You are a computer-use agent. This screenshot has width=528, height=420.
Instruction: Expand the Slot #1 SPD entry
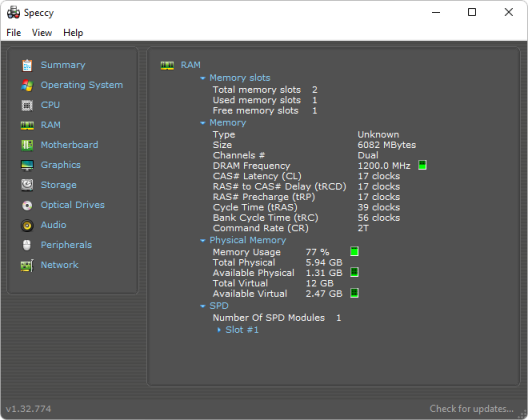tap(219, 330)
